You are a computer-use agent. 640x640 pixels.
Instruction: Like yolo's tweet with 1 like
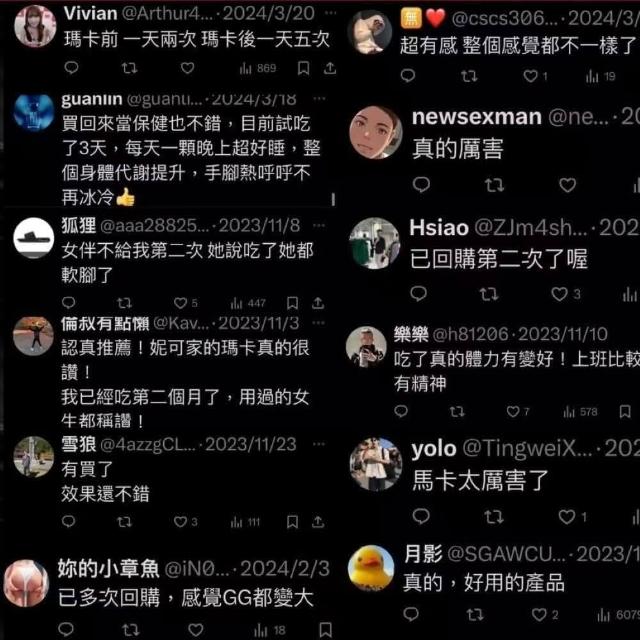click(x=572, y=517)
